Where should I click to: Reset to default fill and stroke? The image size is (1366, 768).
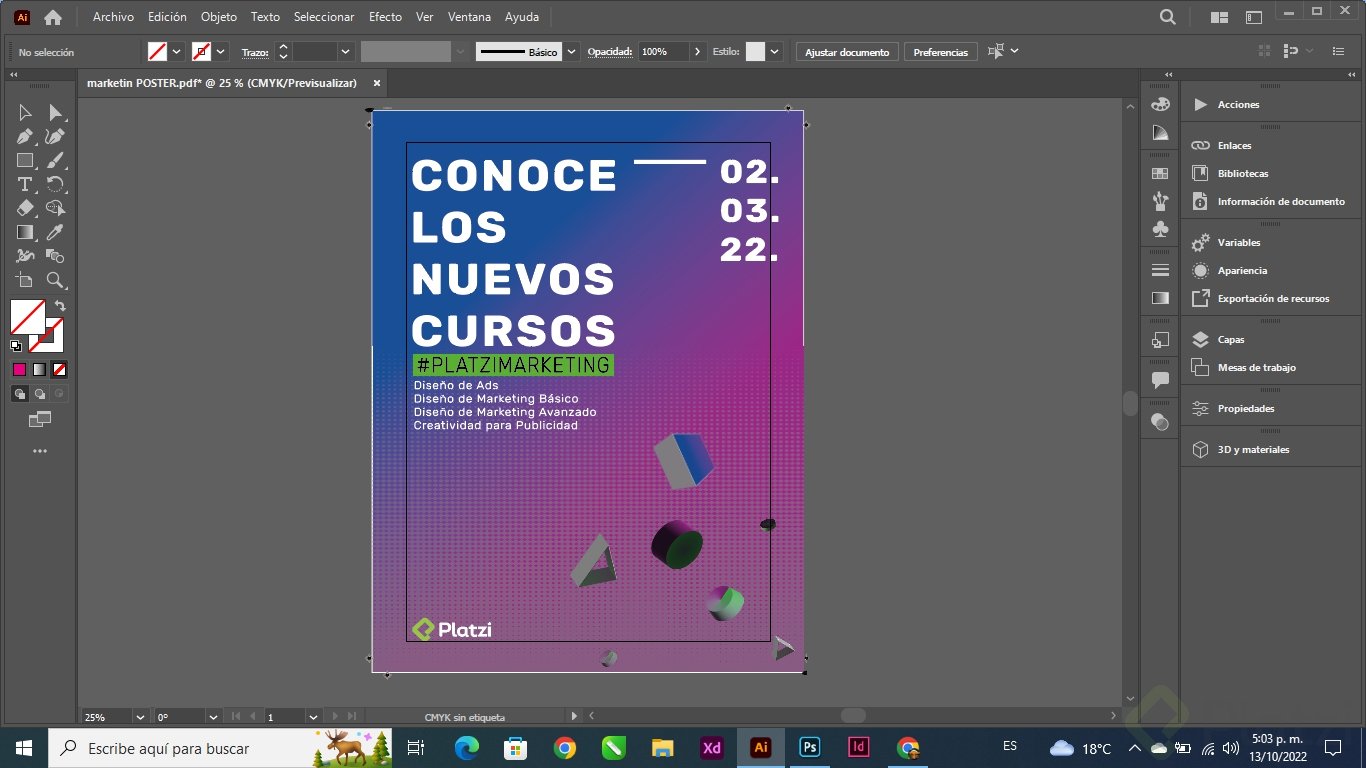16,346
